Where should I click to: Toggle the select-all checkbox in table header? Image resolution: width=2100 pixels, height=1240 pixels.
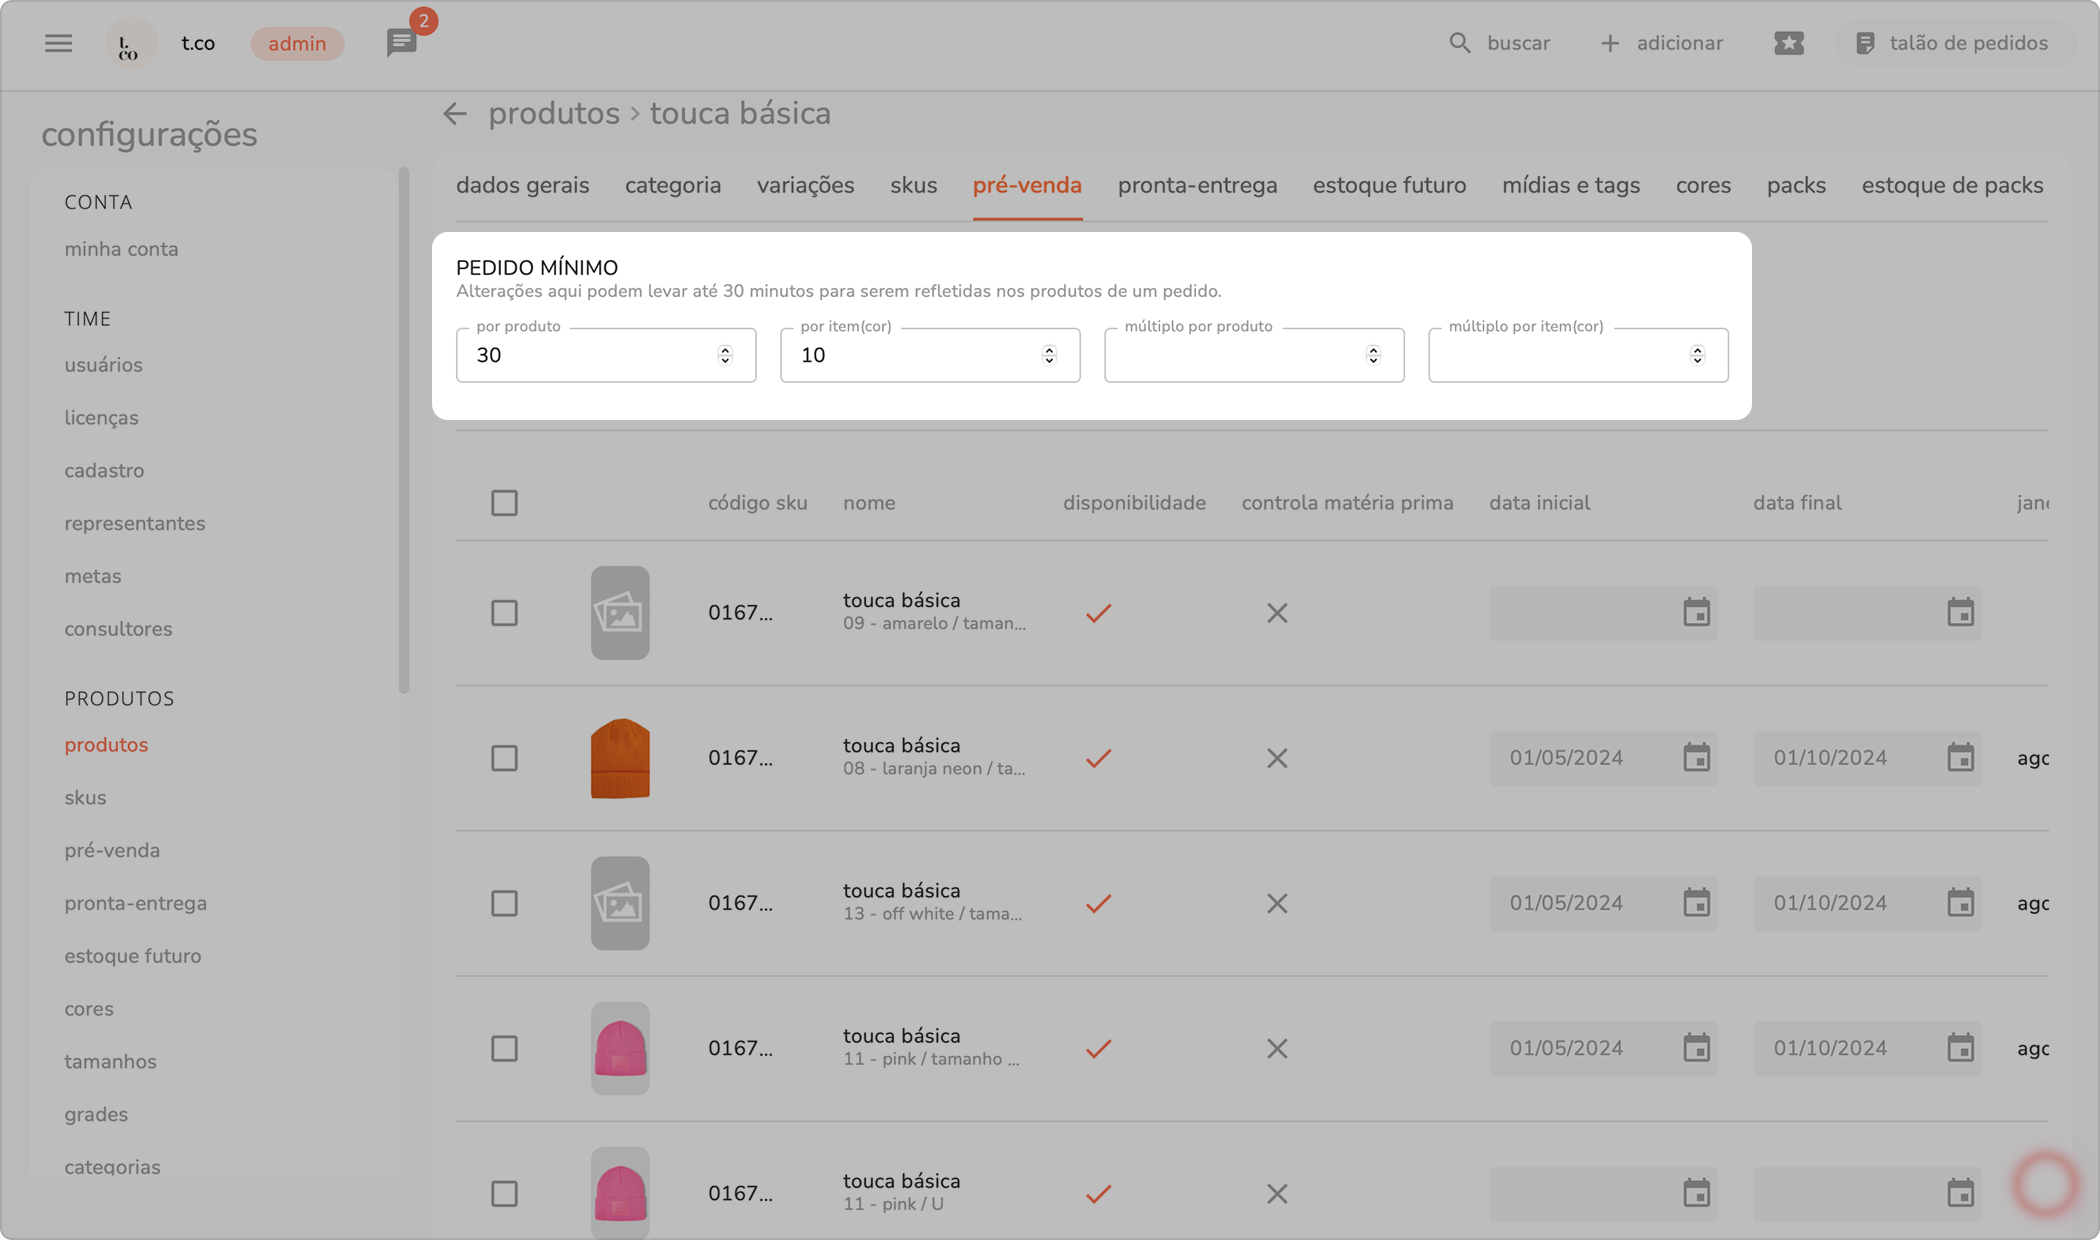coord(504,503)
